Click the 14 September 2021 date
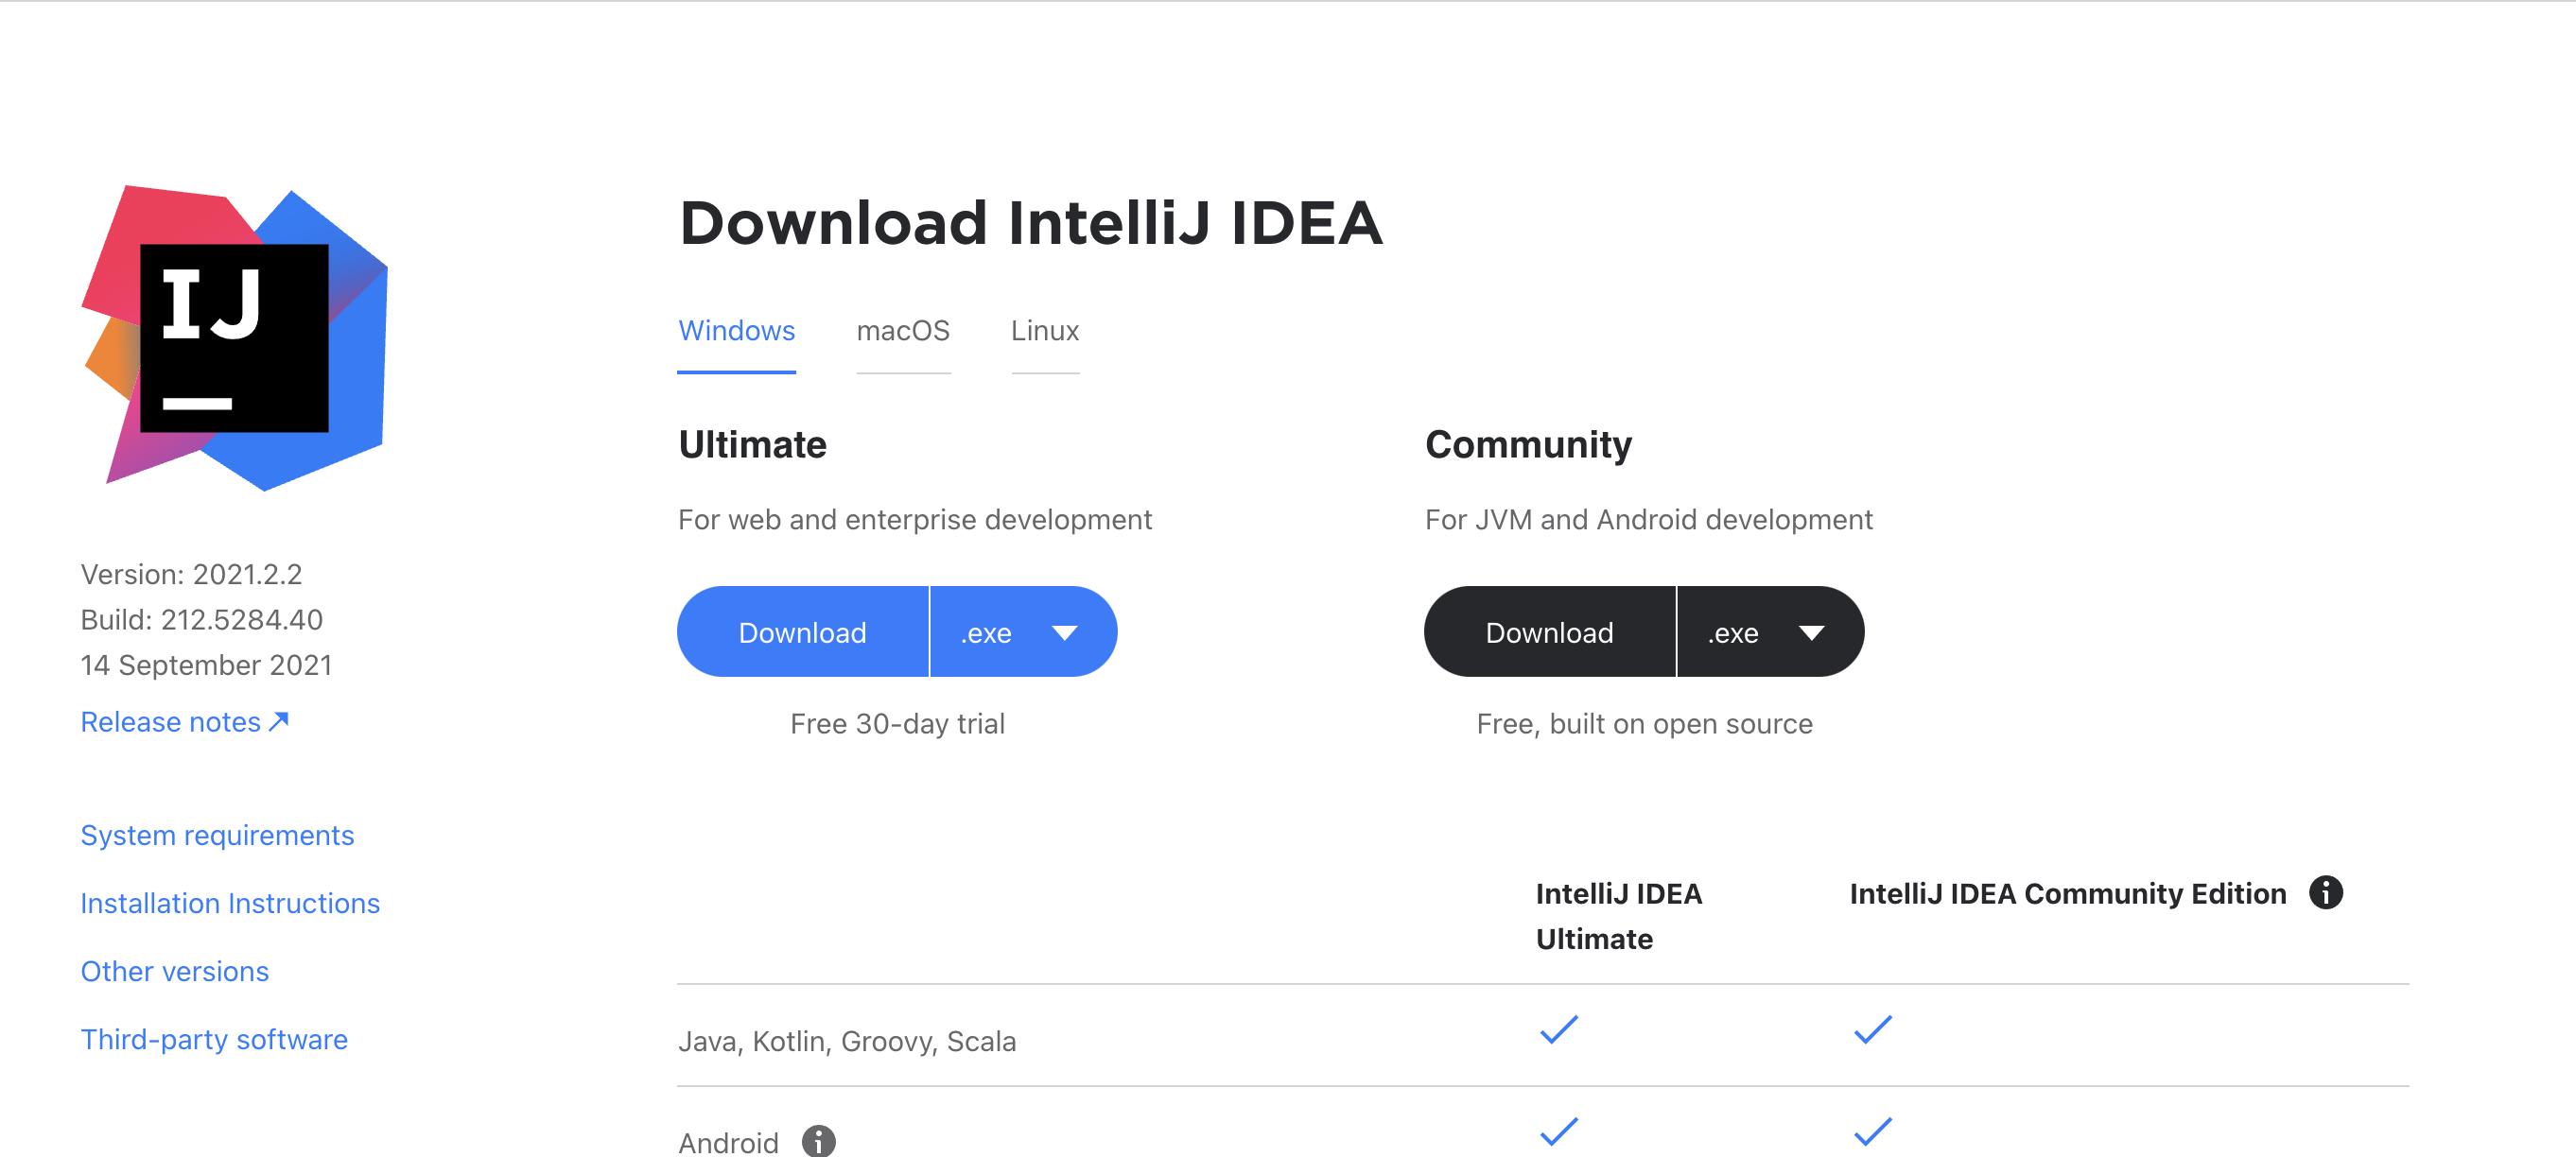Image resolution: width=2576 pixels, height=1157 pixels. (206, 665)
